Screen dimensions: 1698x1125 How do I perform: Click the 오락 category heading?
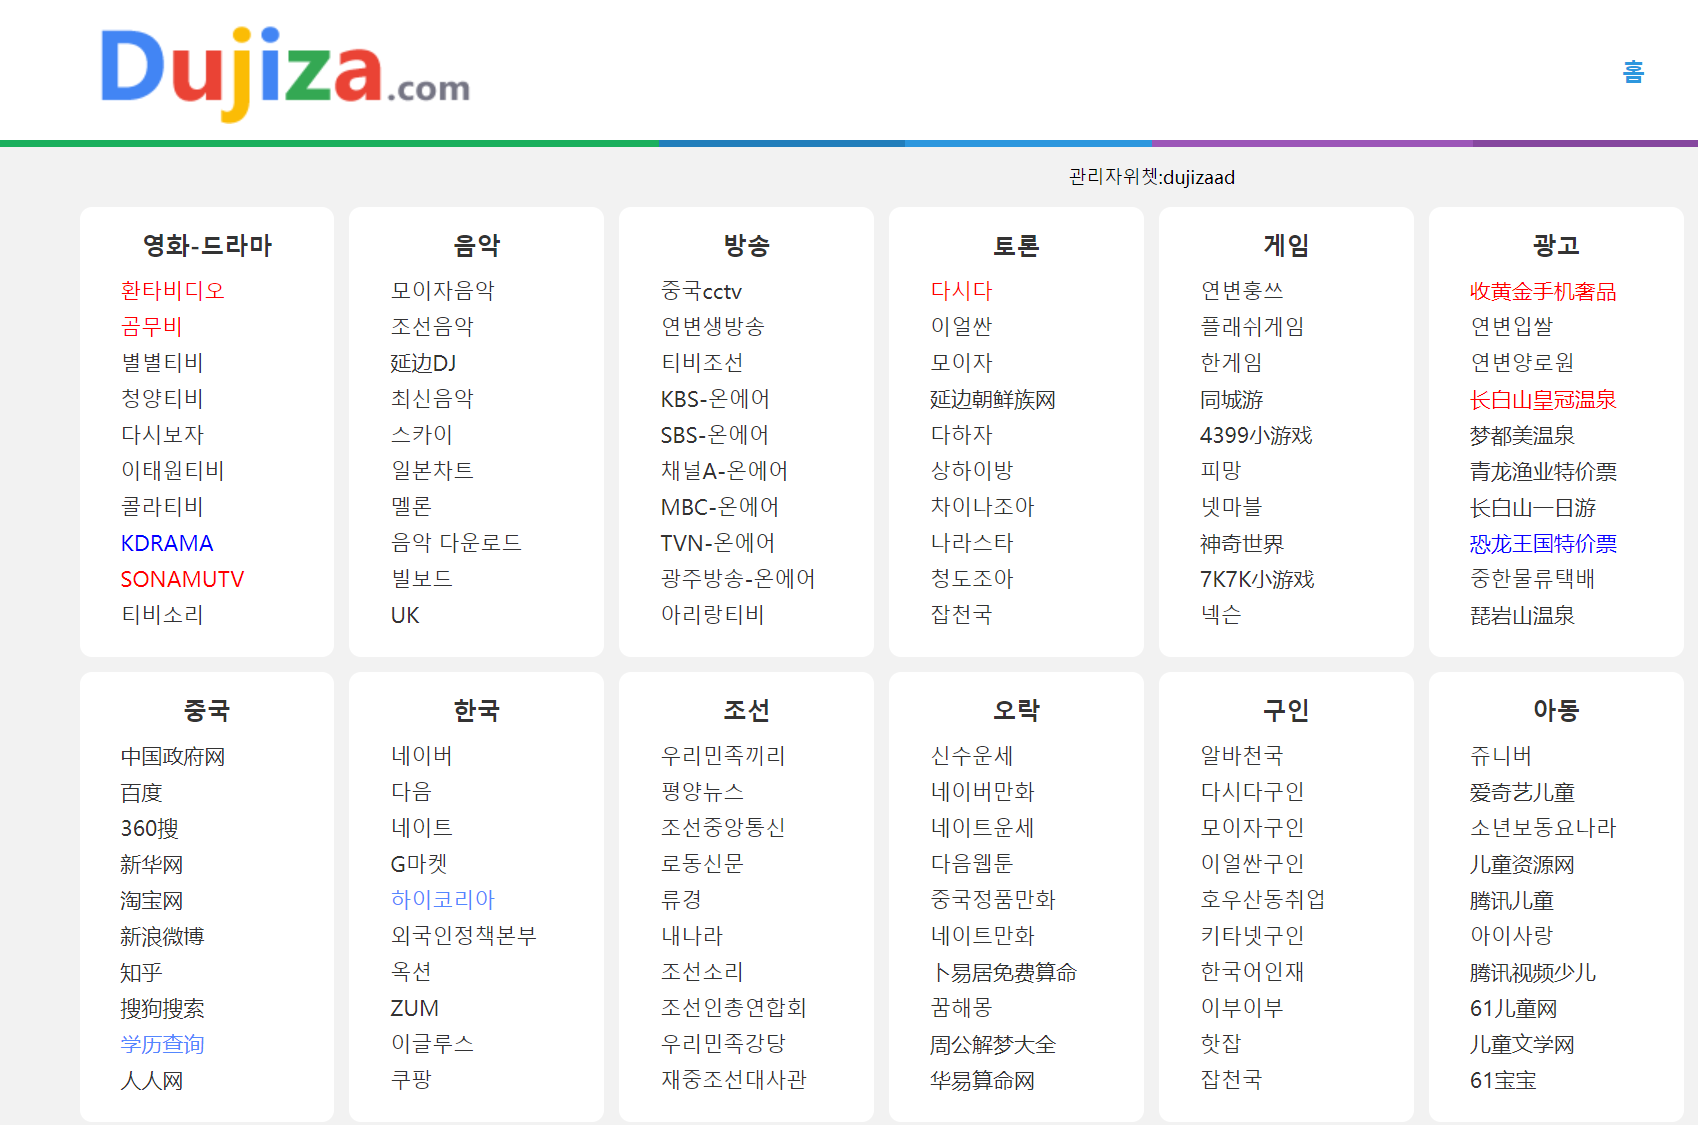click(1016, 711)
